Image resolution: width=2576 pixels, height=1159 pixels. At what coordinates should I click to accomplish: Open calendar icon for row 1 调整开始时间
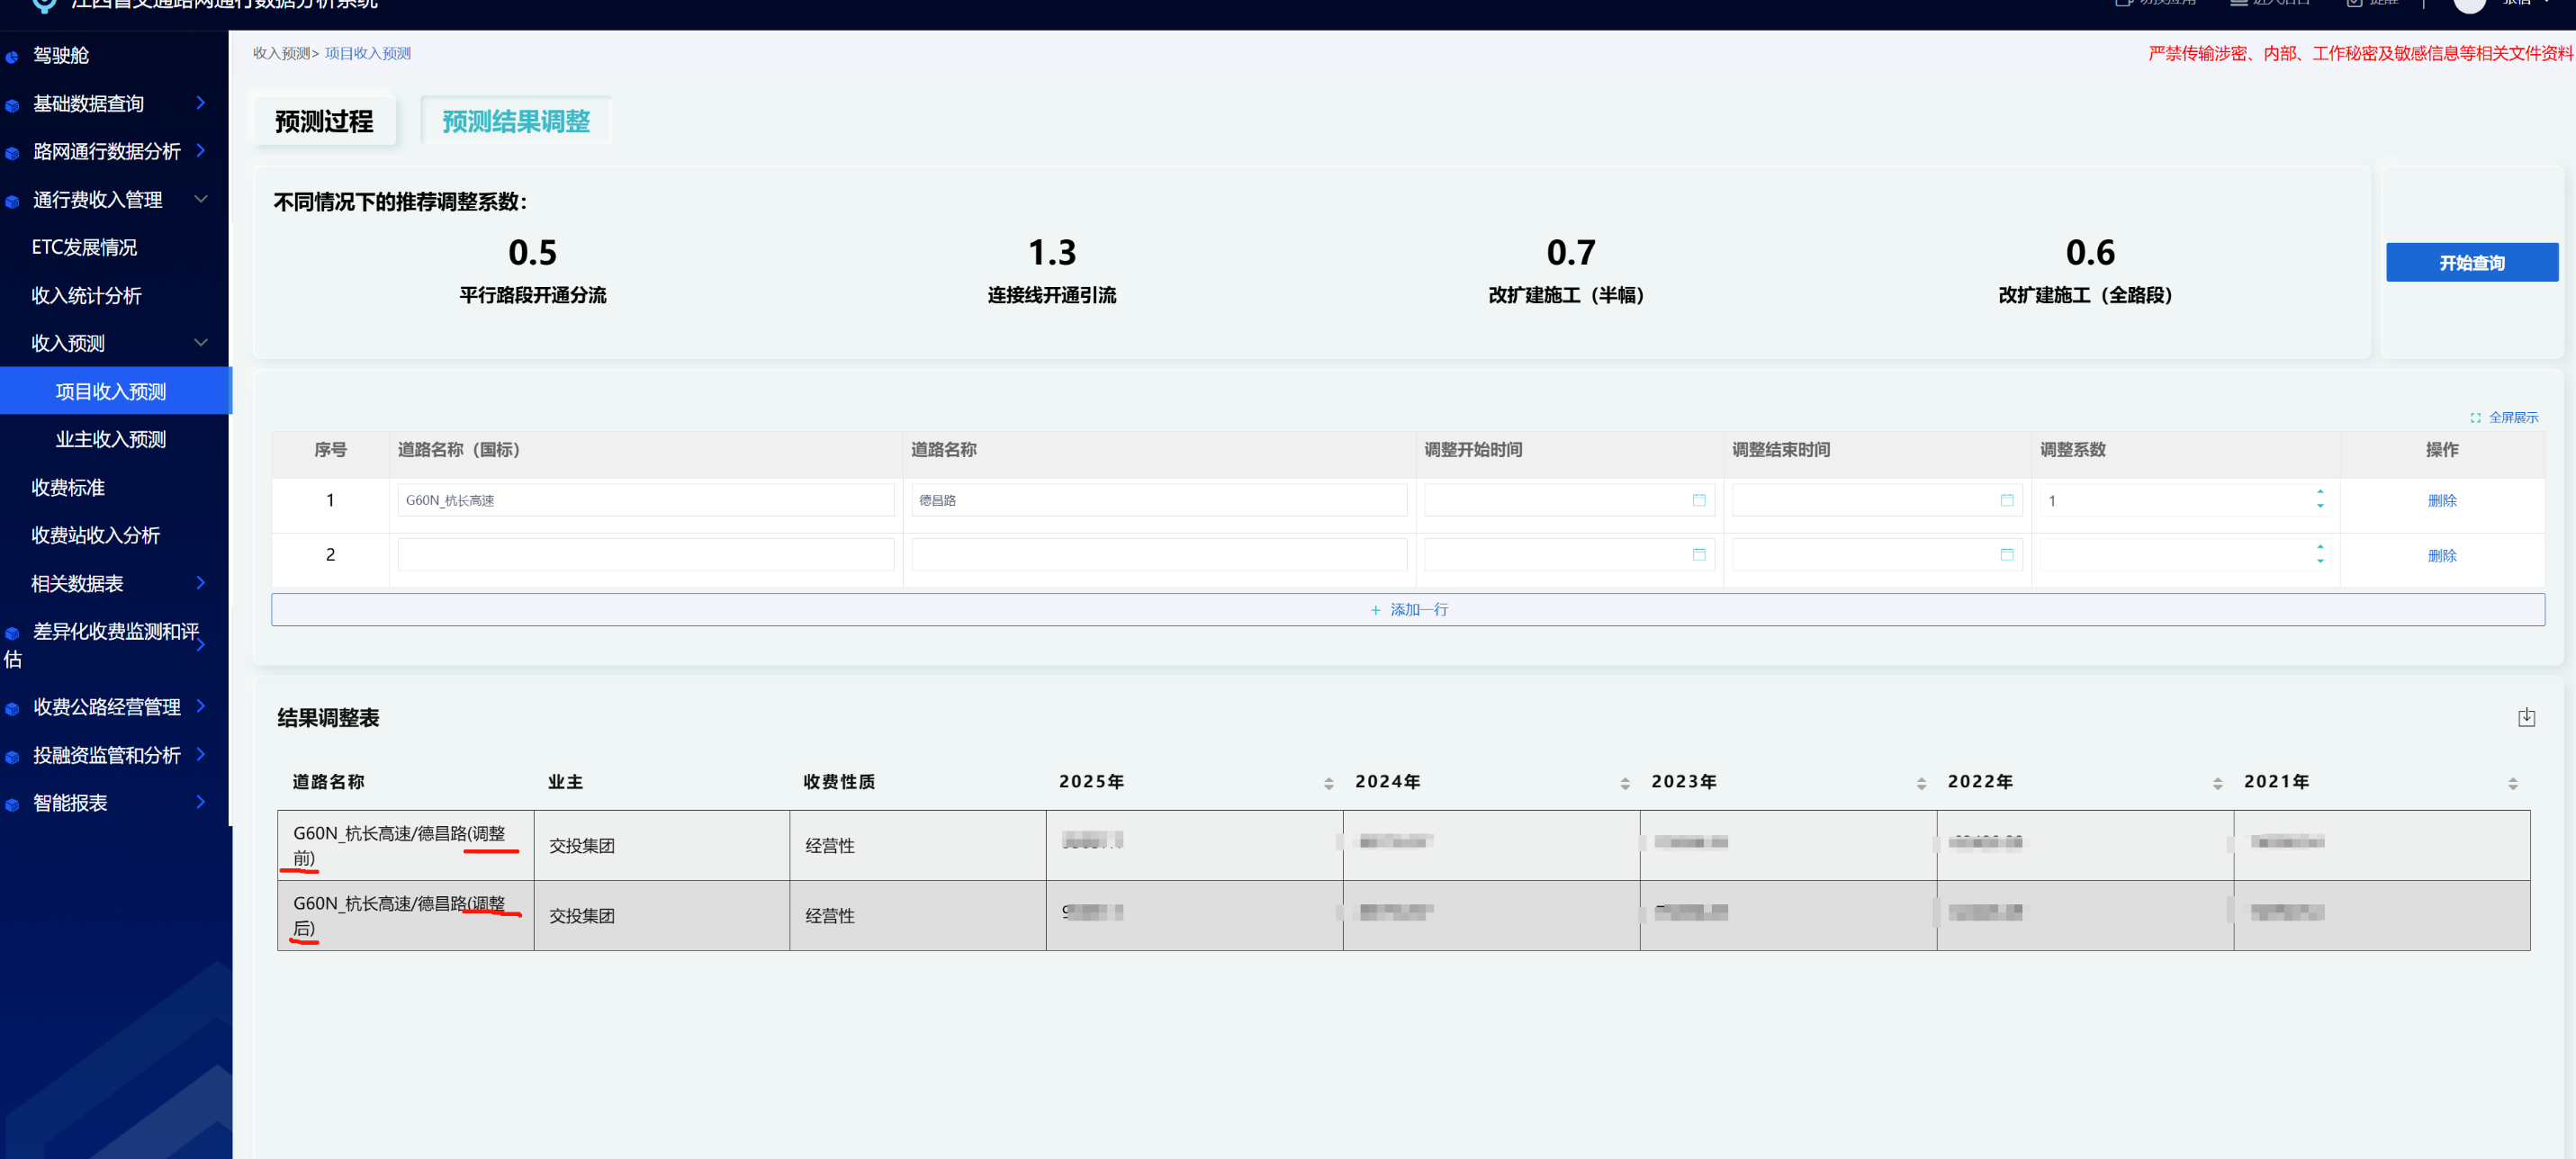click(x=1698, y=500)
